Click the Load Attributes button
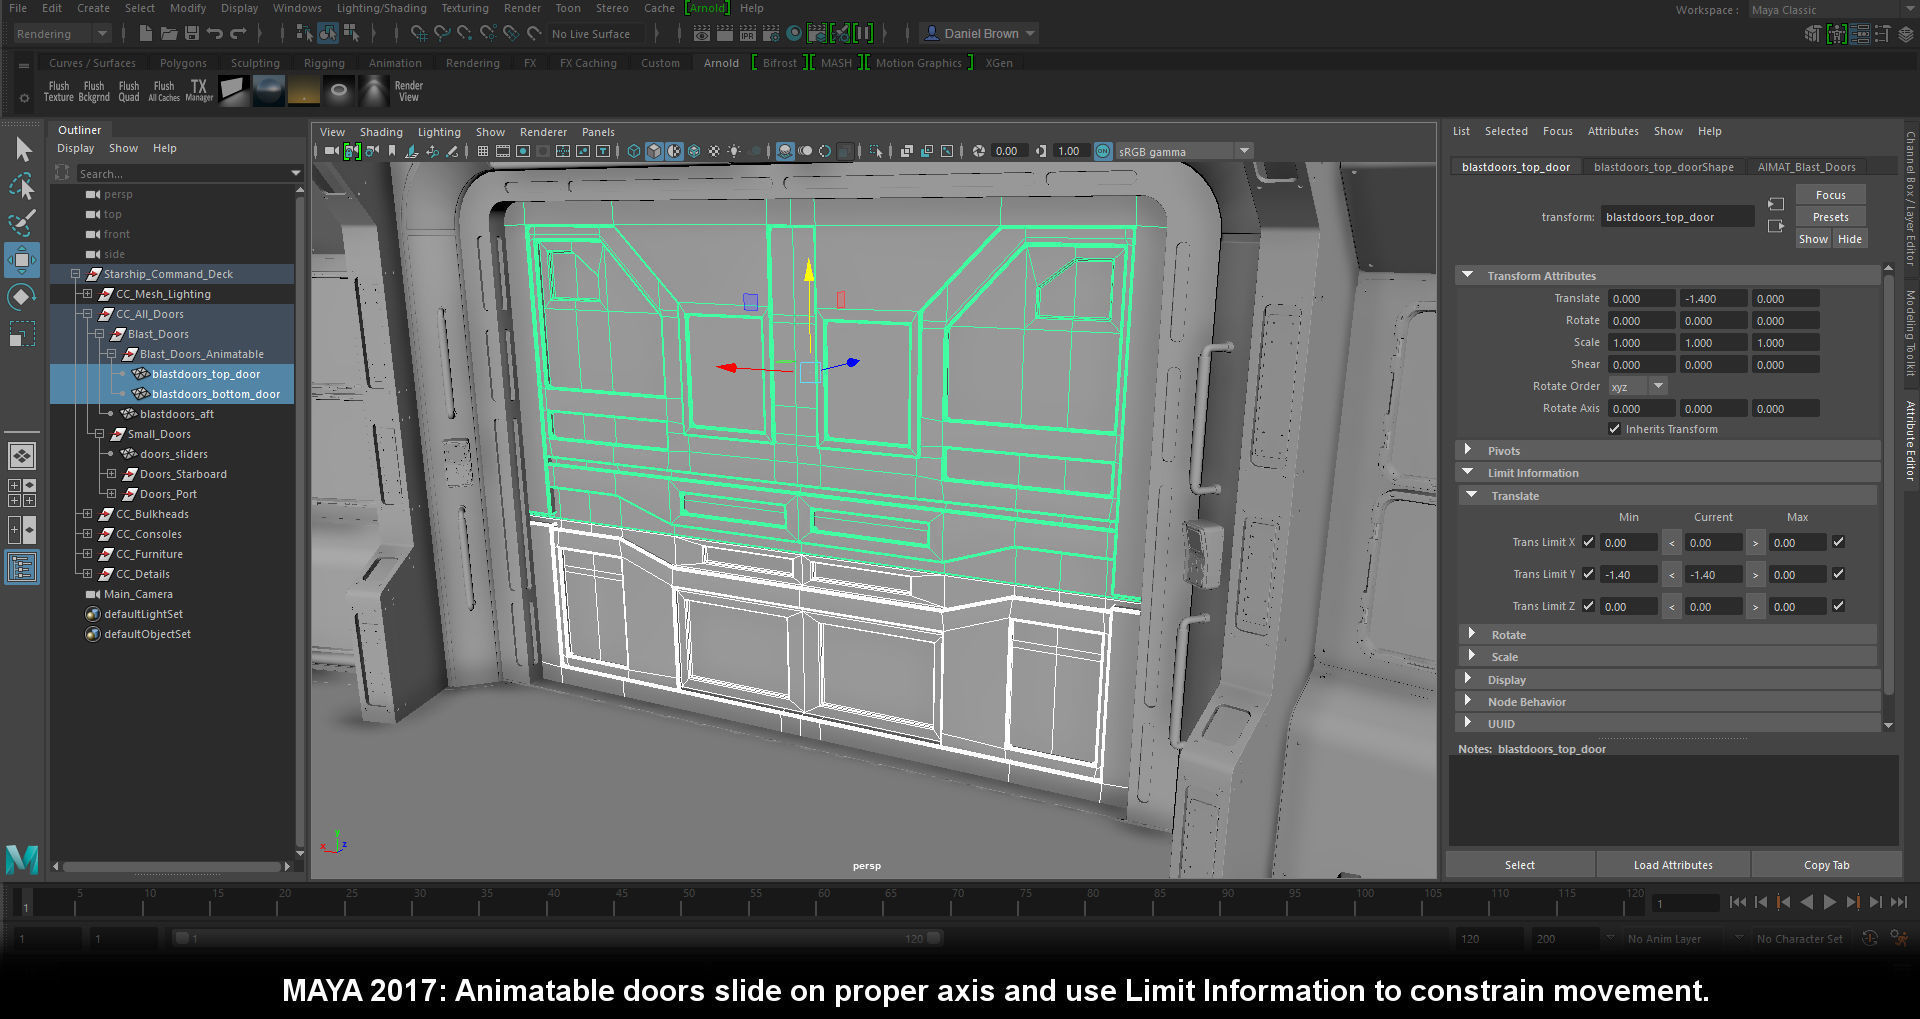The height and width of the screenshot is (1019, 1920). [1673, 865]
